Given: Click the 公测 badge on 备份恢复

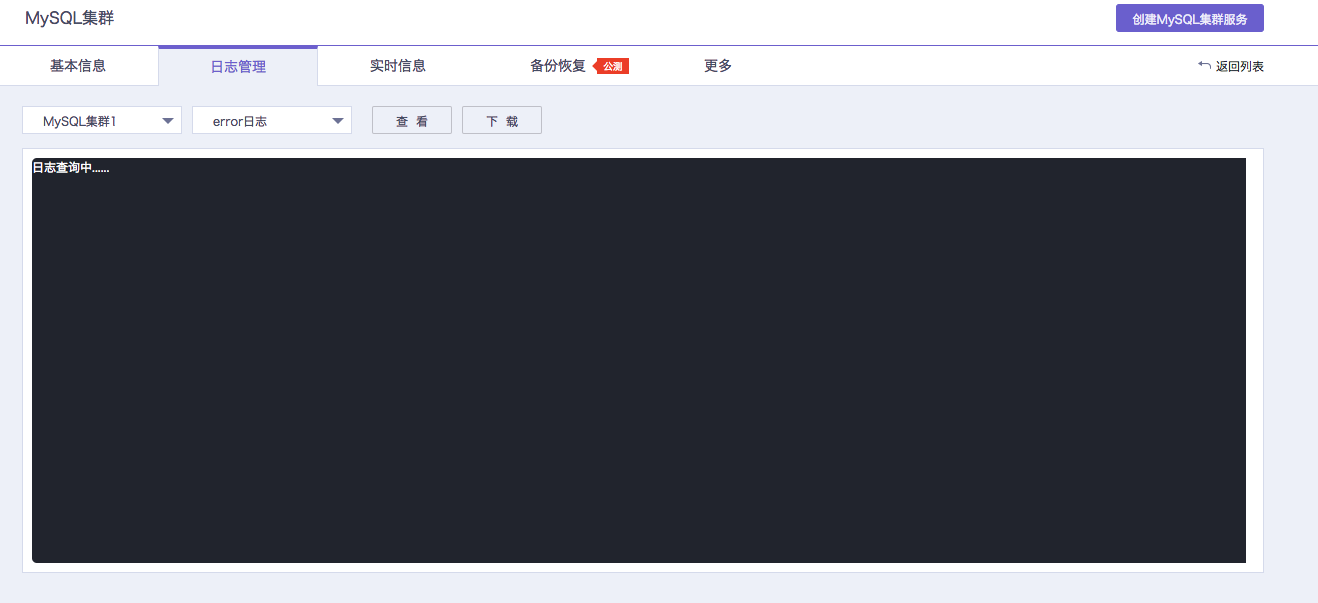Looking at the screenshot, I should [612, 66].
